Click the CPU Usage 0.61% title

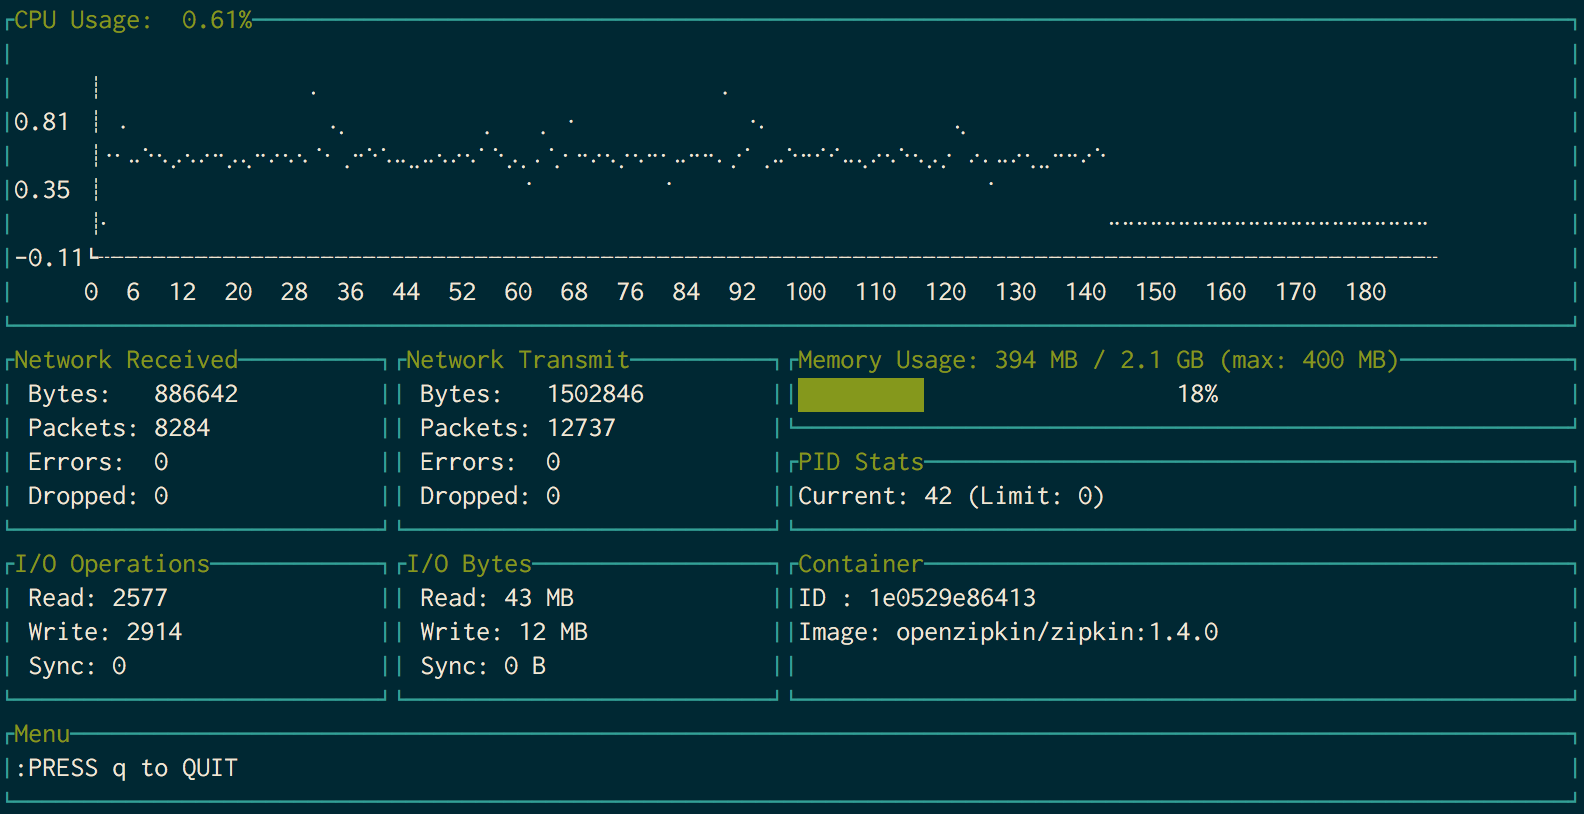(133, 20)
